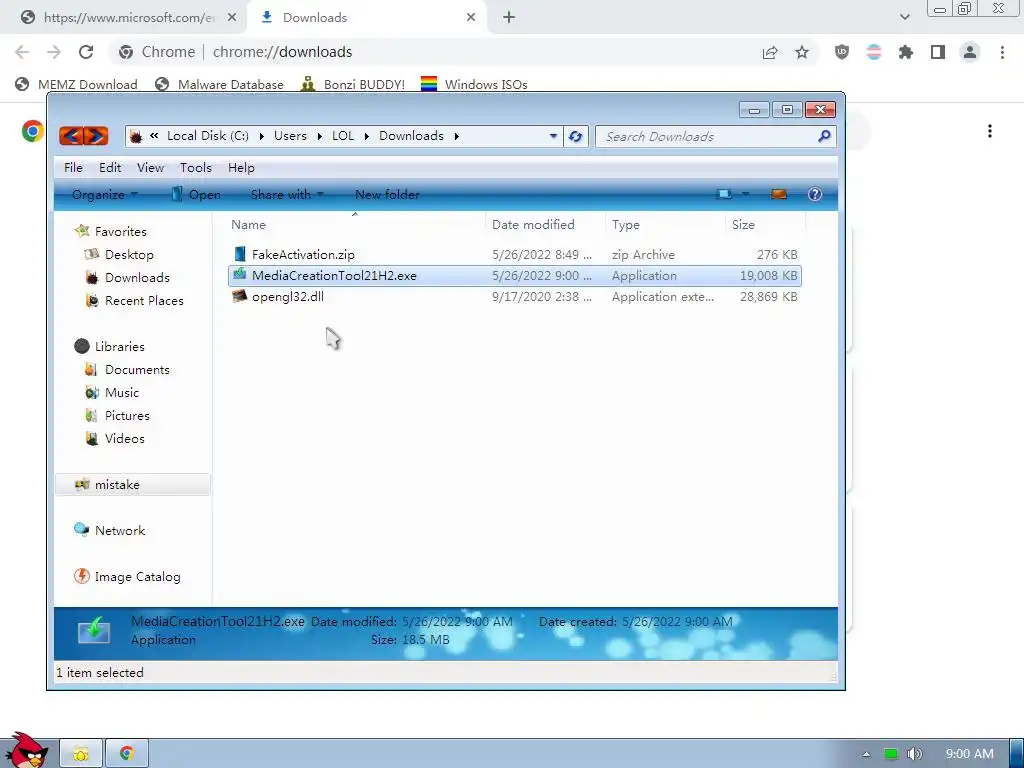Viewport: 1024px width, 768px height.
Task: Select the mistake item in sidebar
Action: pyautogui.click(x=133, y=484)
